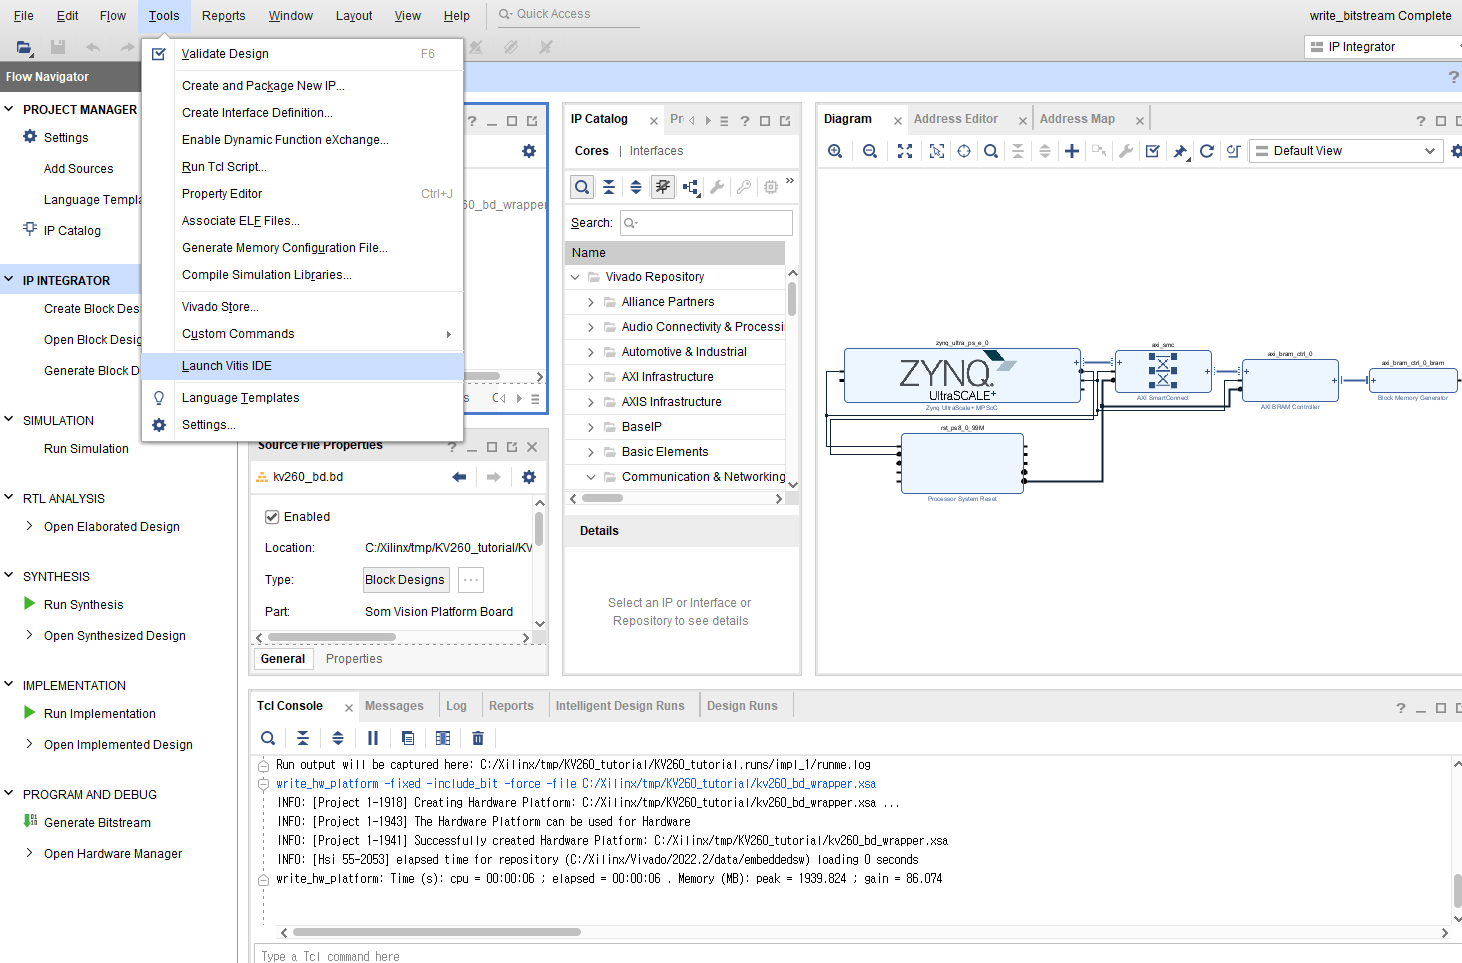
Task: Click the IP Catalog search field
Action: (706, 223)
